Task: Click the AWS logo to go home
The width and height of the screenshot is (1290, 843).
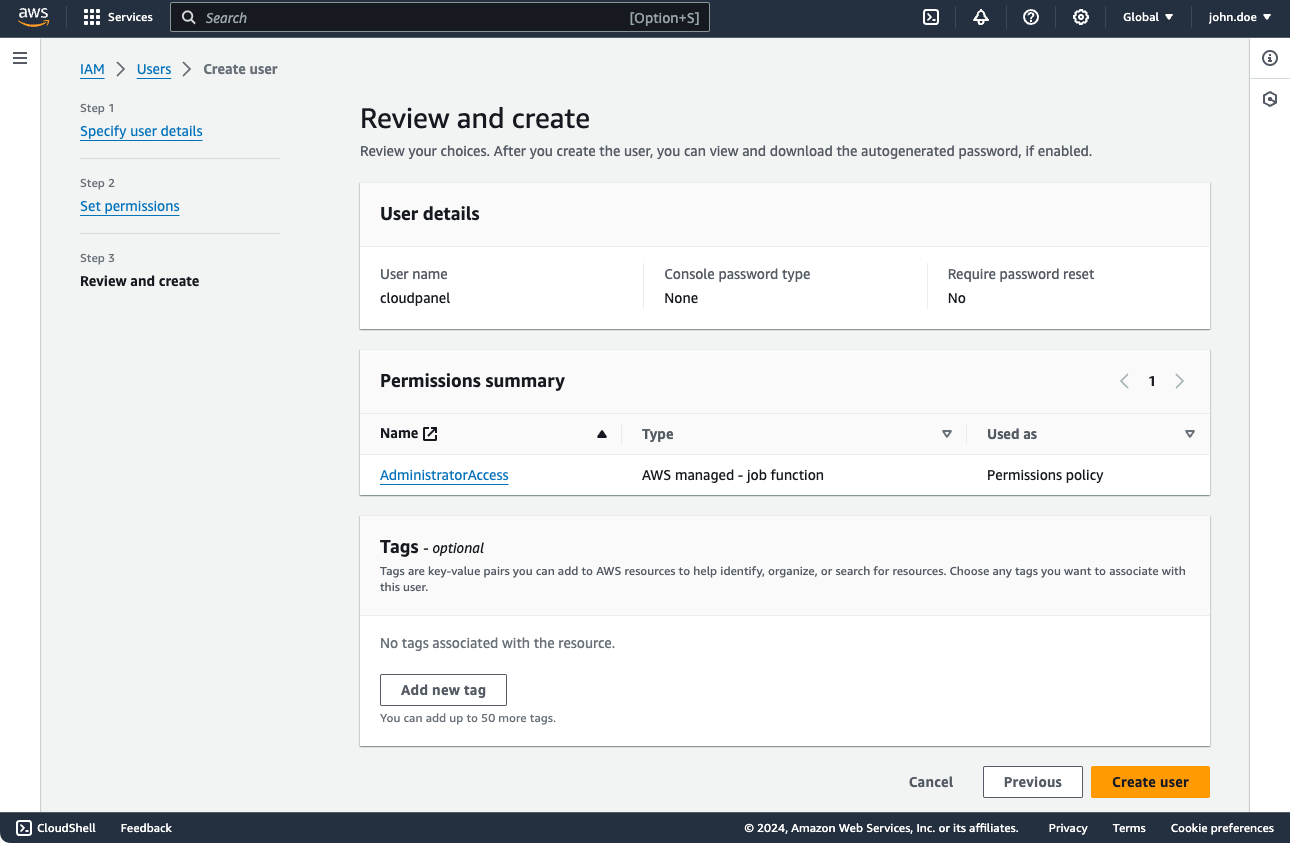Action: pos(33,17)
